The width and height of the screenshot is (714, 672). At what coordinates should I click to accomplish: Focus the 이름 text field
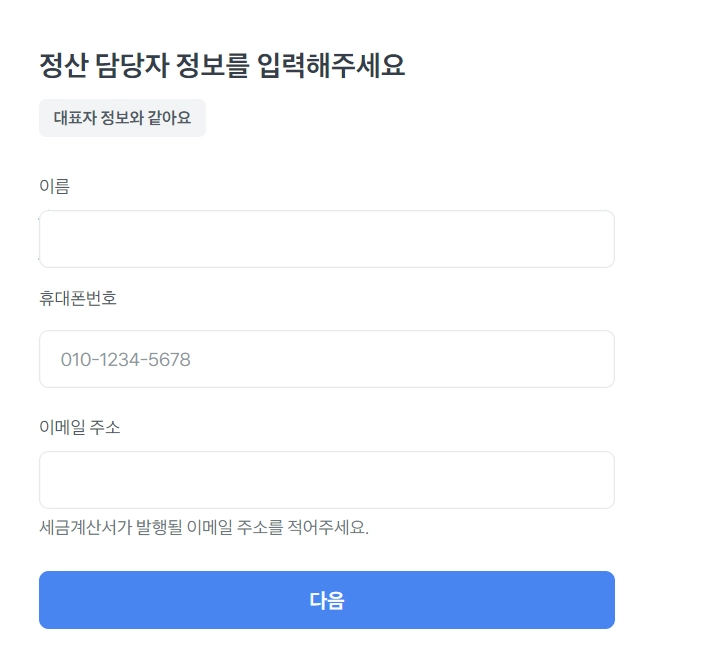327,239
